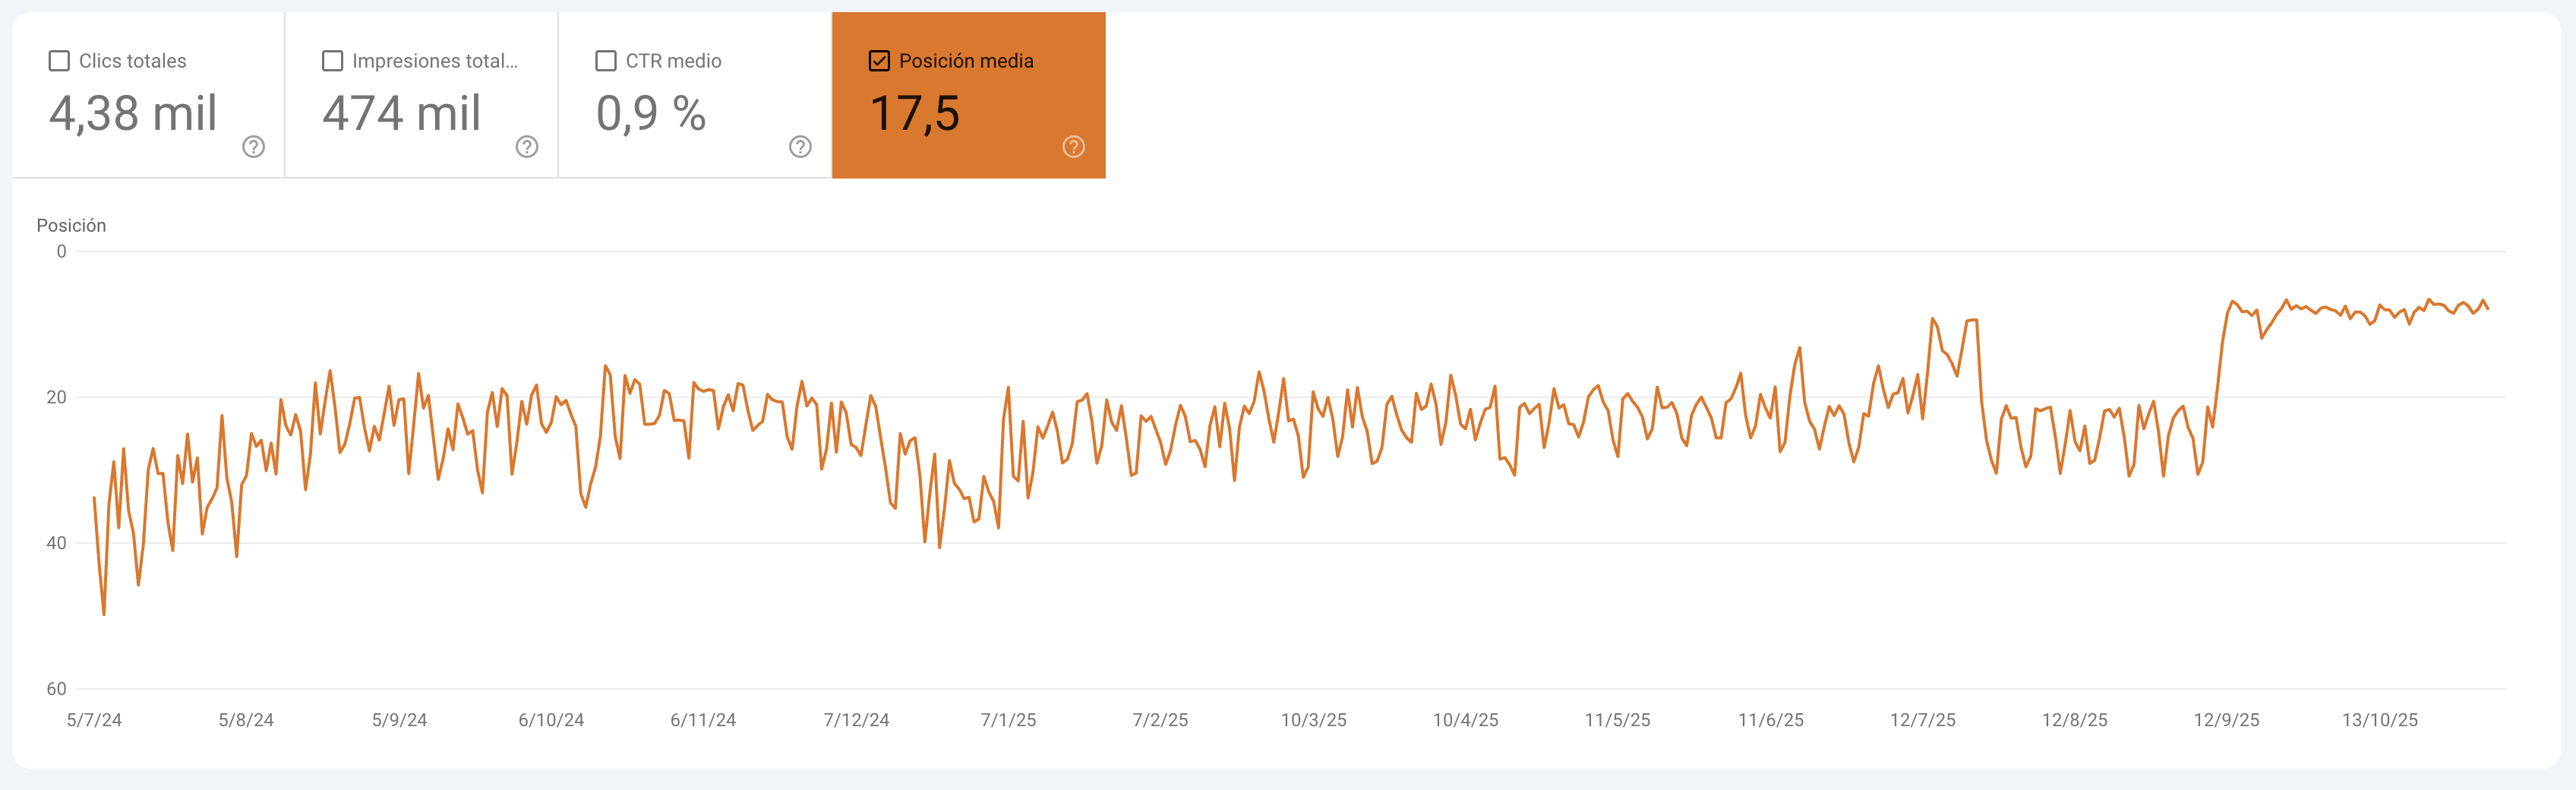Click the 474 mil impressions value
2576x790 pixels.
pos(401,113)
